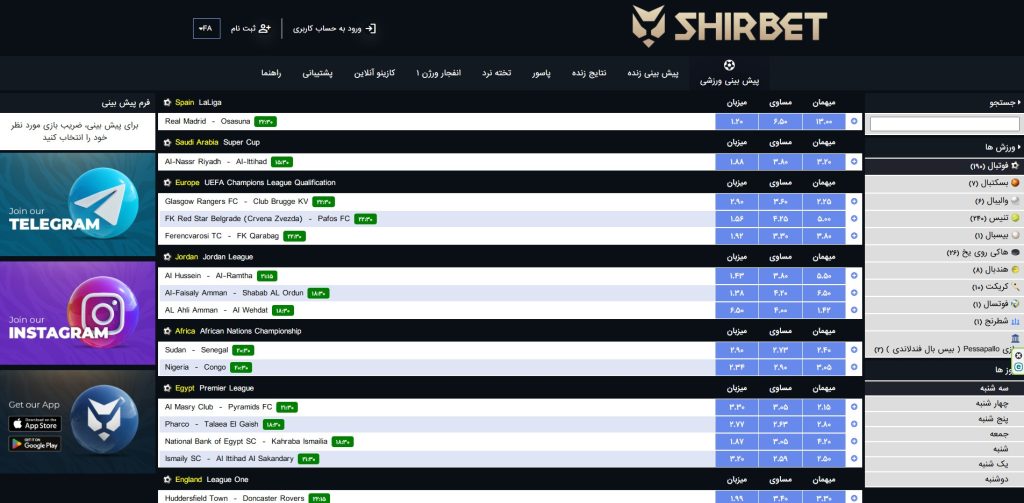The image size is (1024, 503).
Task: Open the انفجار ورژن ۱ menu item
Action: (438, 73)
